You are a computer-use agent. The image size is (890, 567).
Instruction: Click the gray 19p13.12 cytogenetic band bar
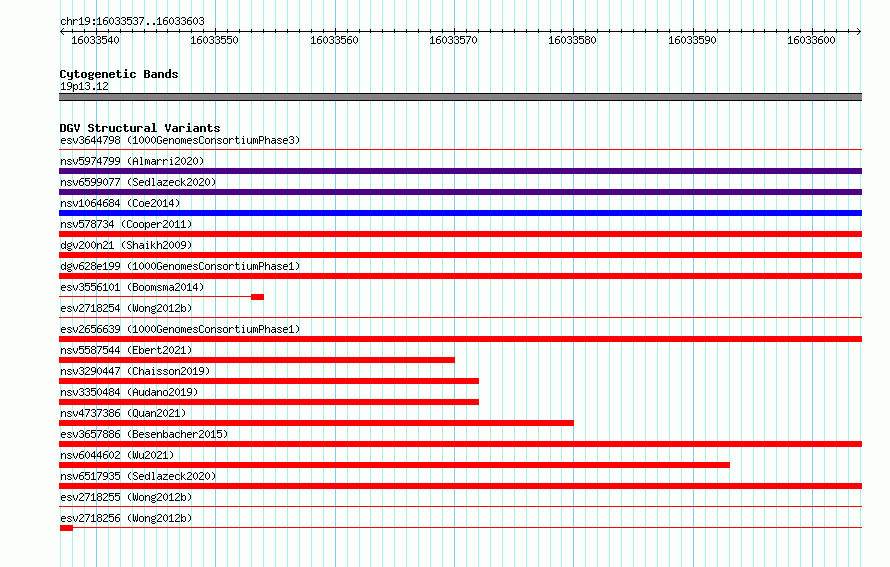460,97
